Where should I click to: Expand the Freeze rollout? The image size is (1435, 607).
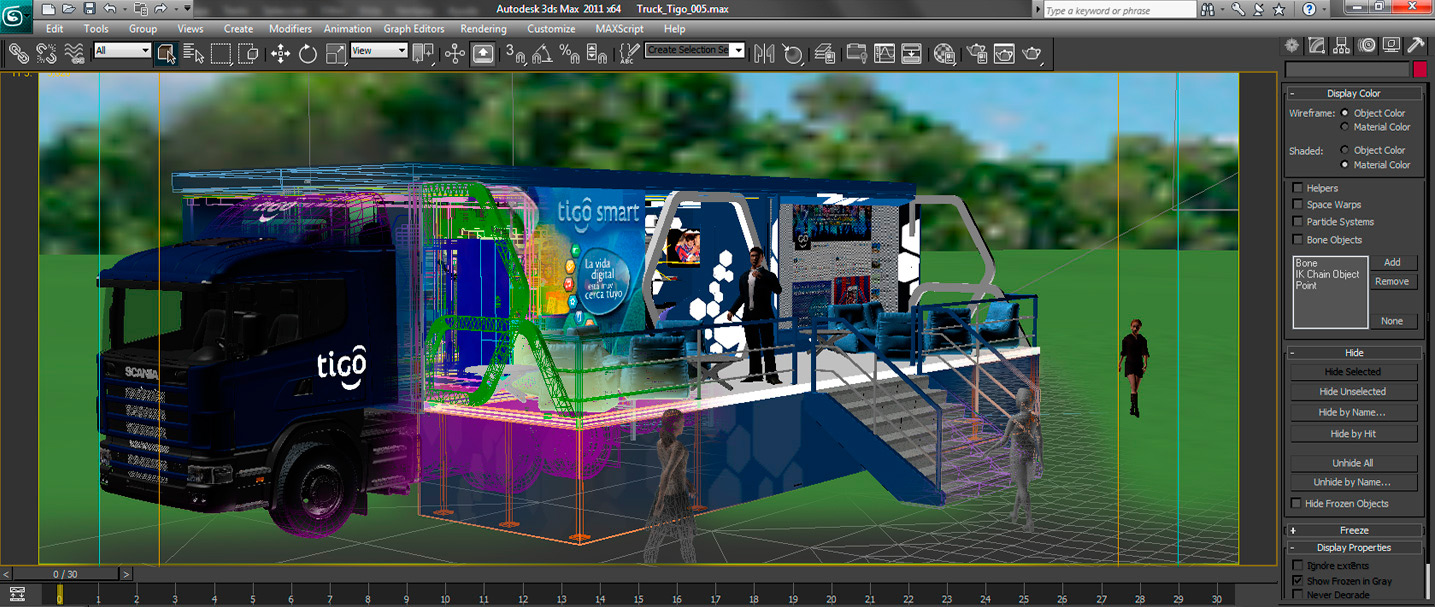[x=1354, y=530]
